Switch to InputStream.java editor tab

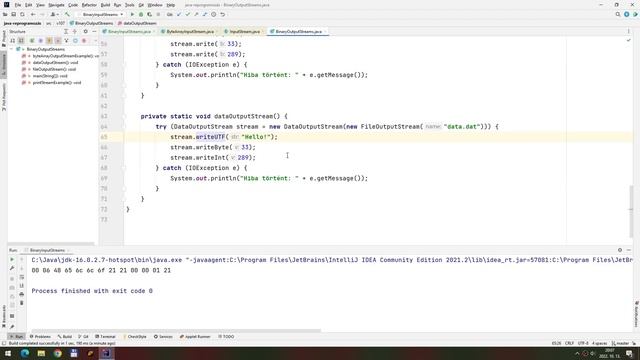(x=244, y=31)
